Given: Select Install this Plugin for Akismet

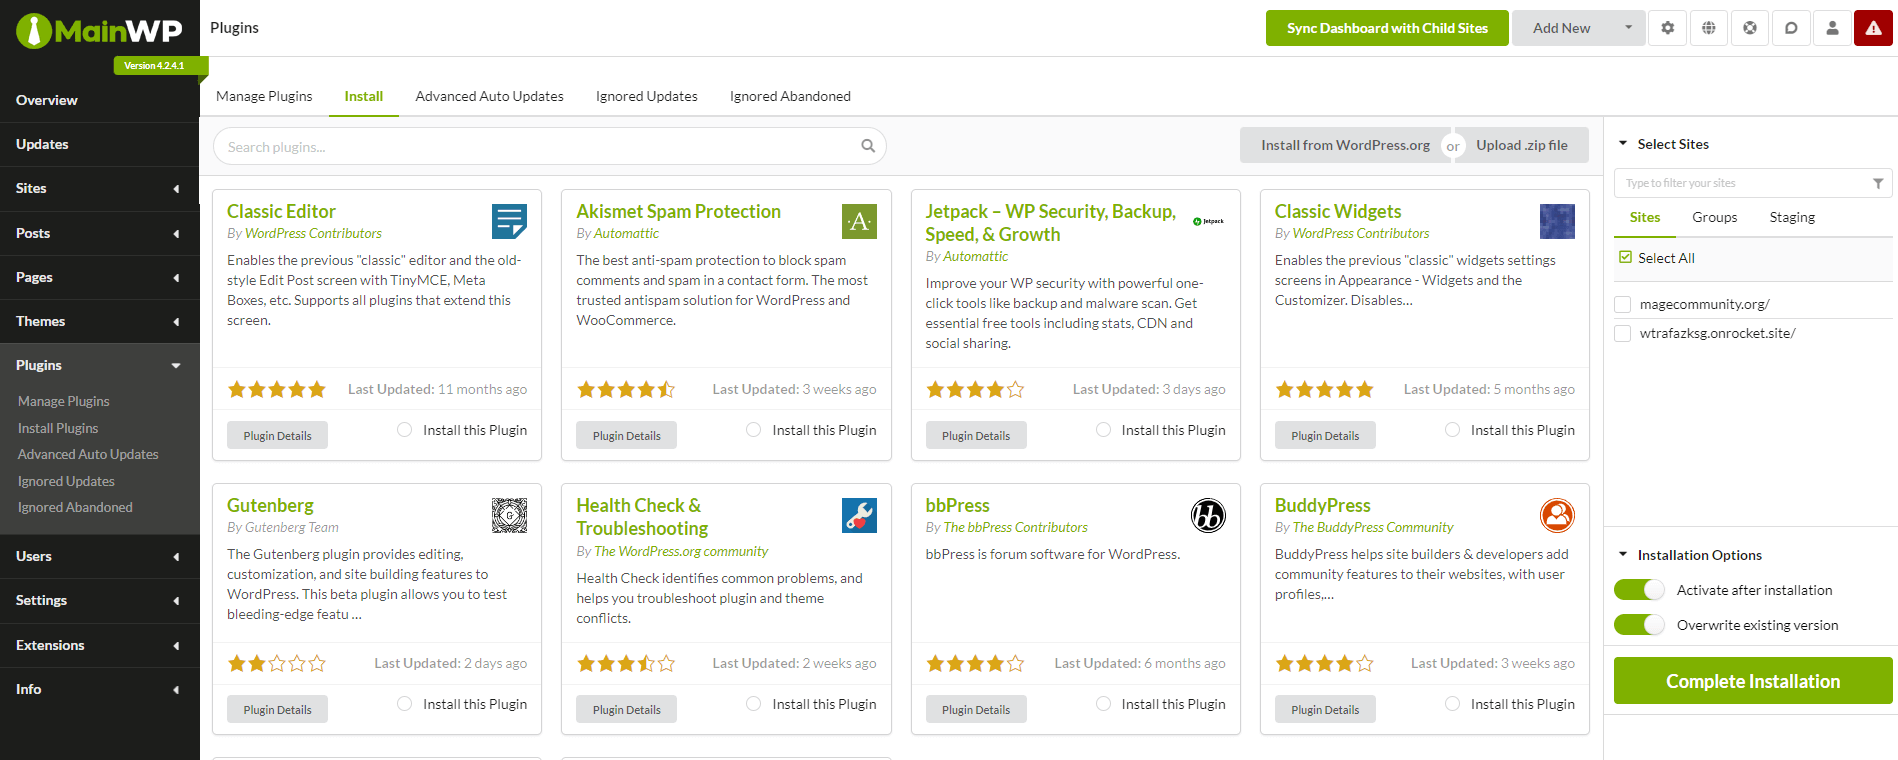Looking at the screenshot, I should pos(753,430).
